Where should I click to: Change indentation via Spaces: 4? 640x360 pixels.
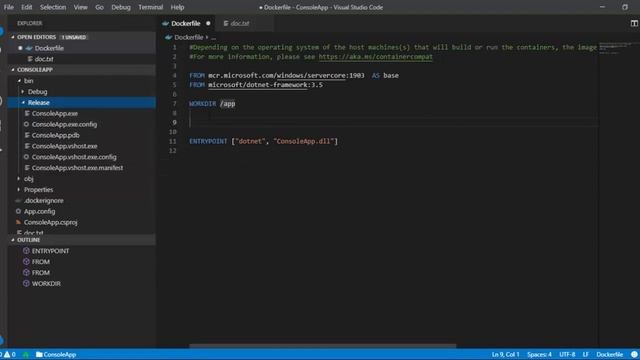(x=539, y=354)
